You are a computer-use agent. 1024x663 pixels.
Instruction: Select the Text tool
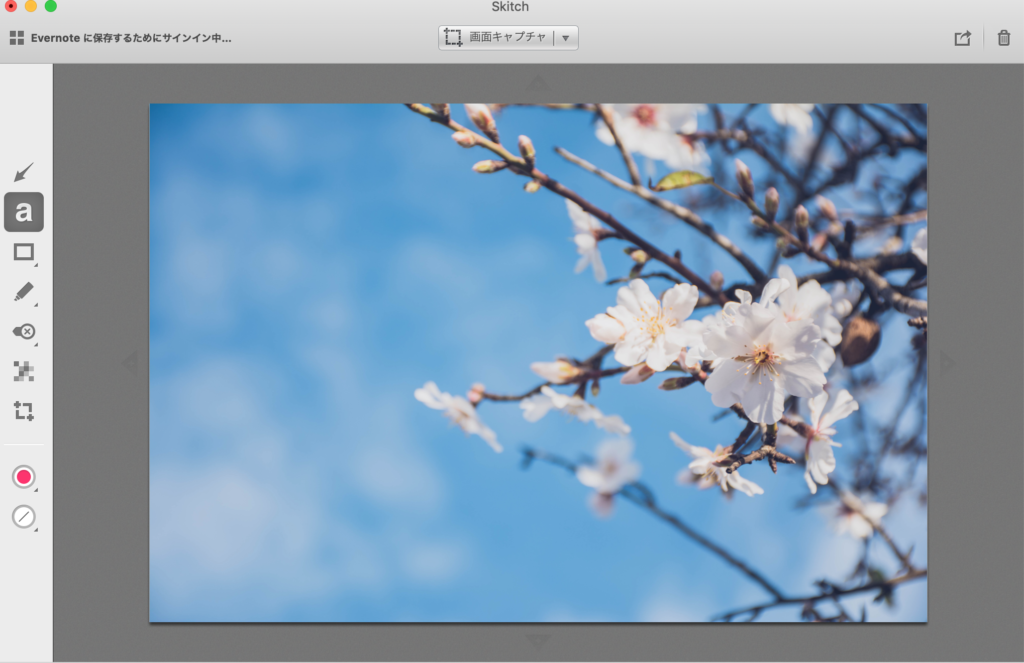[x=24, y=212]
